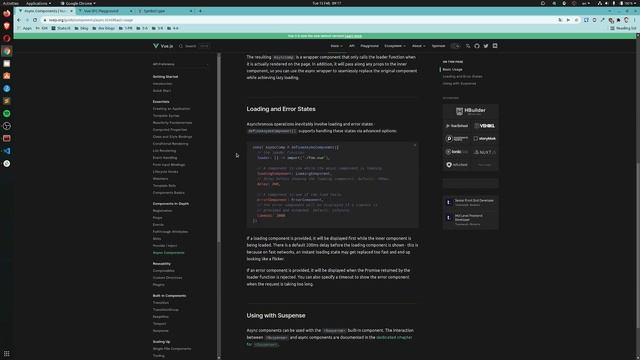The width and height of the screenshot is (640, 360).
Task: Open a new browser tab
Action: pyautogui.click(x=200, y=11)
